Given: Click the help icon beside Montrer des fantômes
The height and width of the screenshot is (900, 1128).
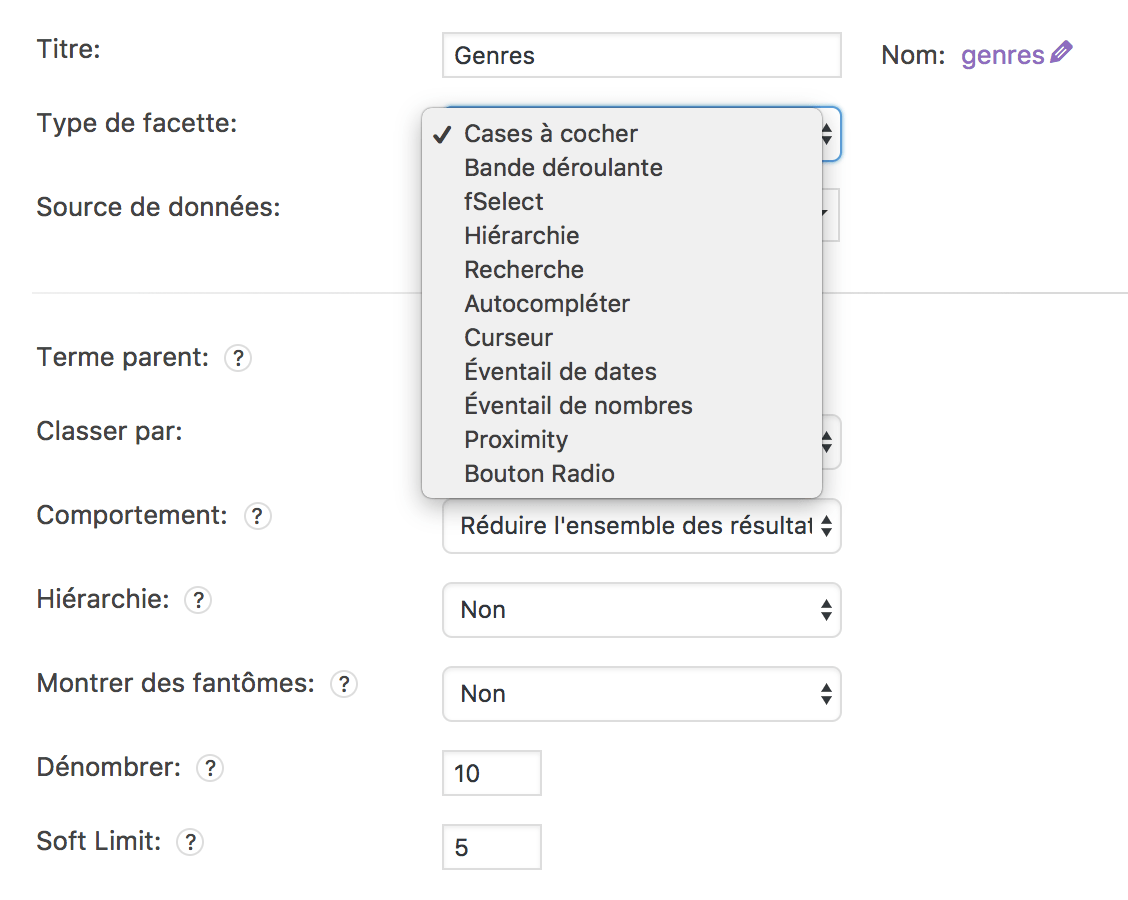Looking at the screenshot, I should (x=344, y=684).
